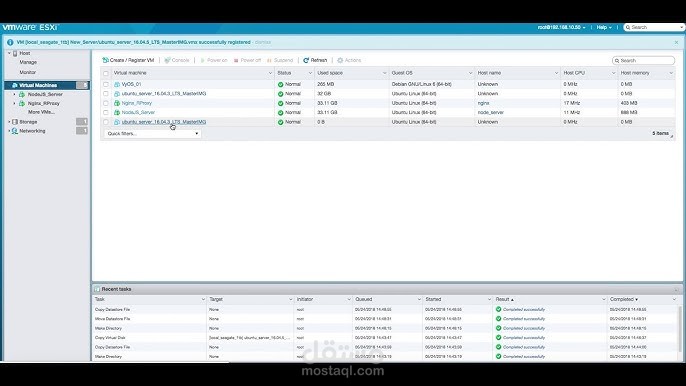The width and height of the screenshot is (686, 386).
Task: Click in the VM list Search field
Action: pos(644,60)
